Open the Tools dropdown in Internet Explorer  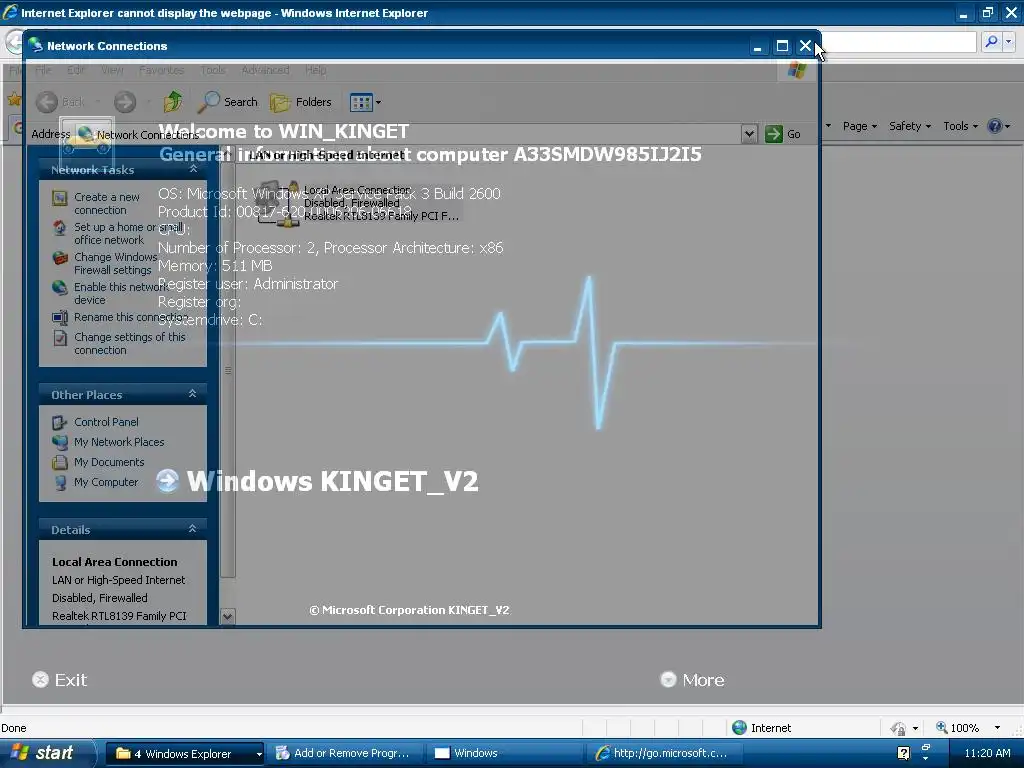961,126
